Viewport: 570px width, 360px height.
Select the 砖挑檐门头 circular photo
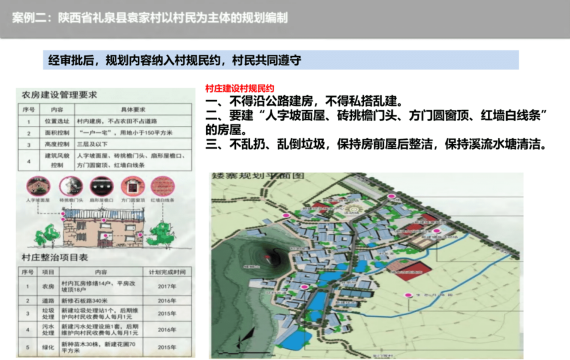point(71,186)
